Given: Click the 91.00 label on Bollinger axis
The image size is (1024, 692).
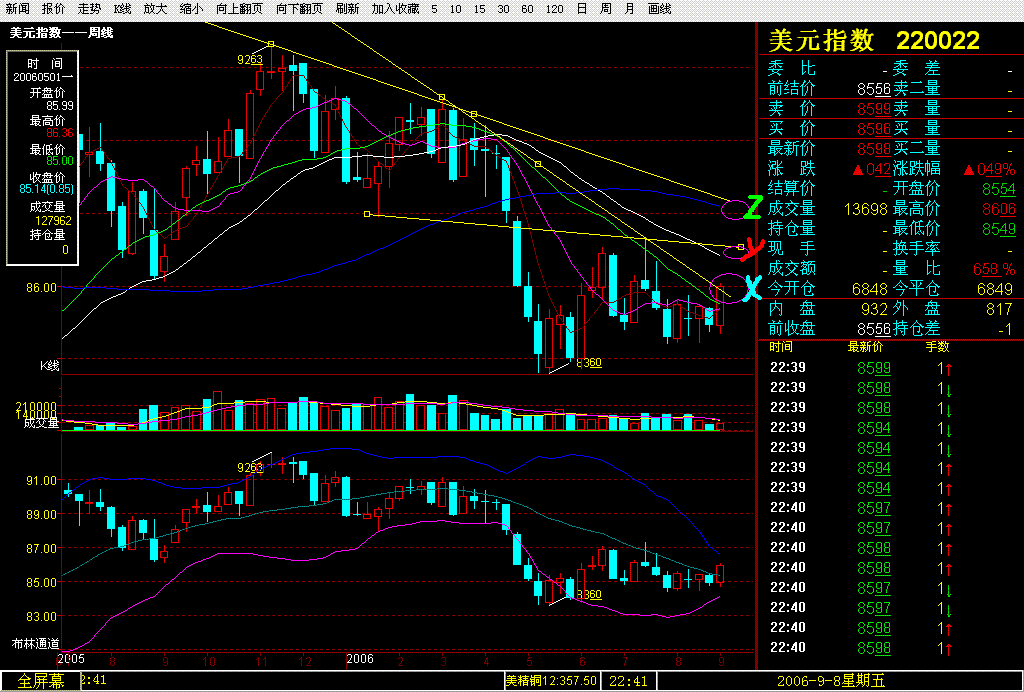Looking at the screenshot, I should (x=42, y=480).
